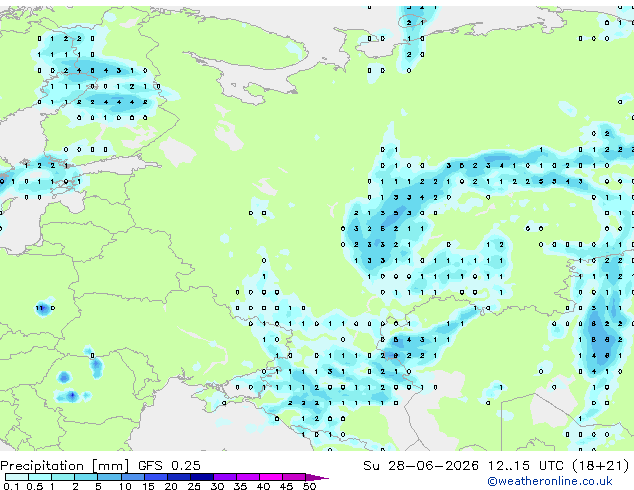Select the 2–5 mm legend color swatch
634x490 pixels.
86,477
